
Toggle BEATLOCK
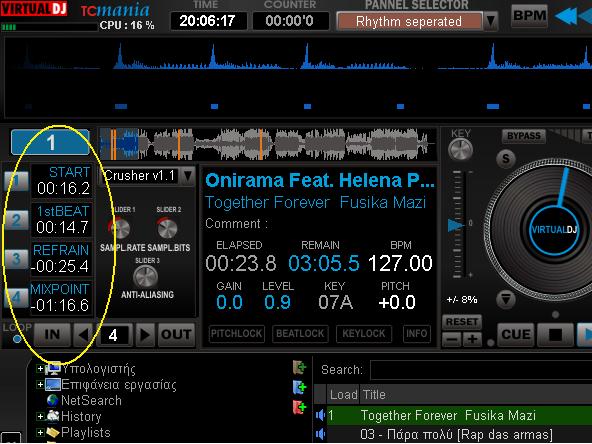tap(300, 334)
